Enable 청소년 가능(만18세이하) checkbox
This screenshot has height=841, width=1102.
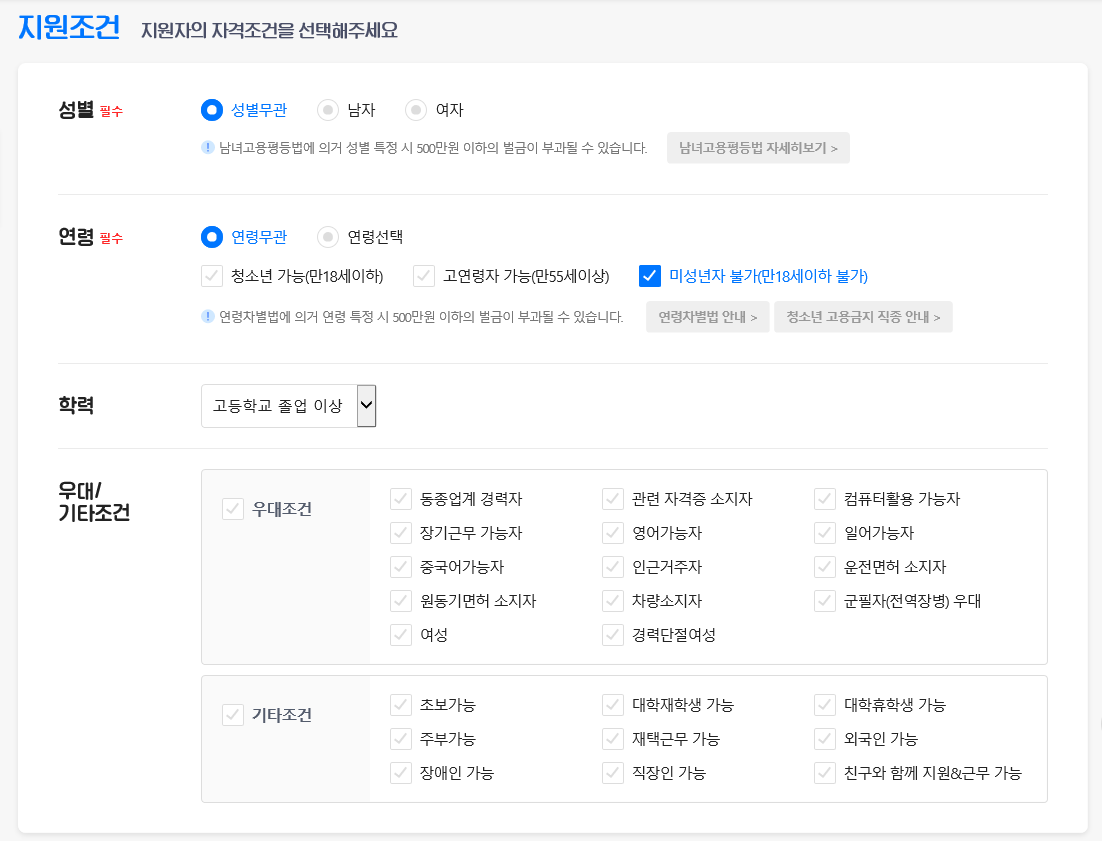point(211,276)
